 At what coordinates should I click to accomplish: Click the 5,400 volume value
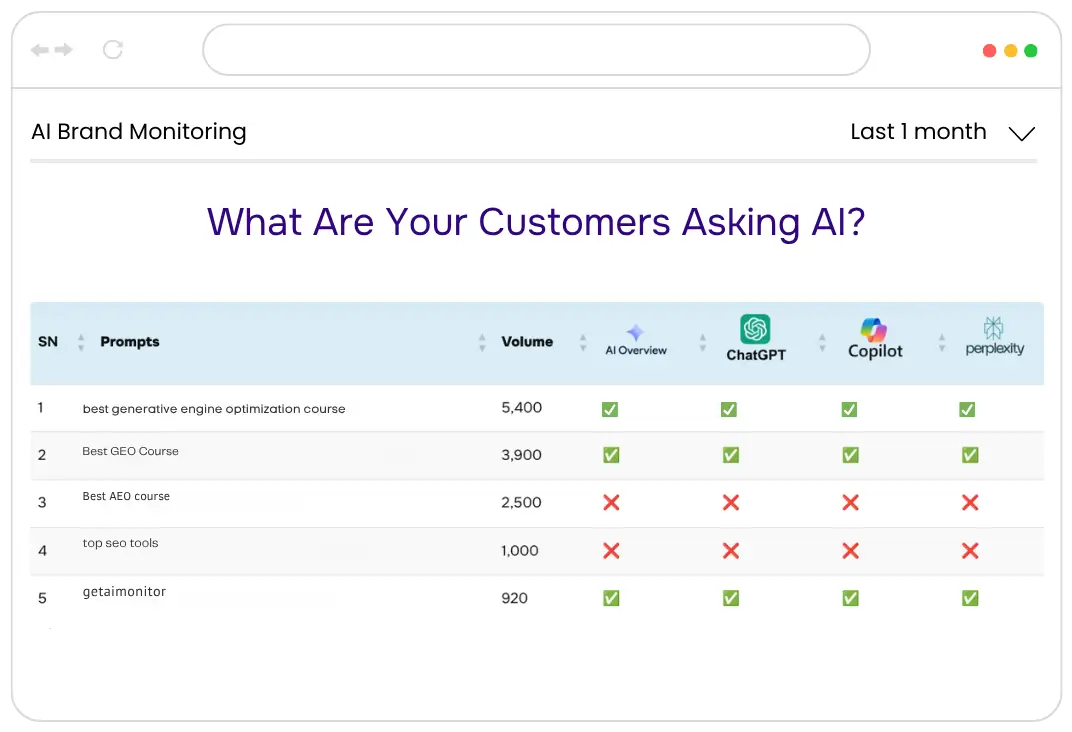(522, 408)
